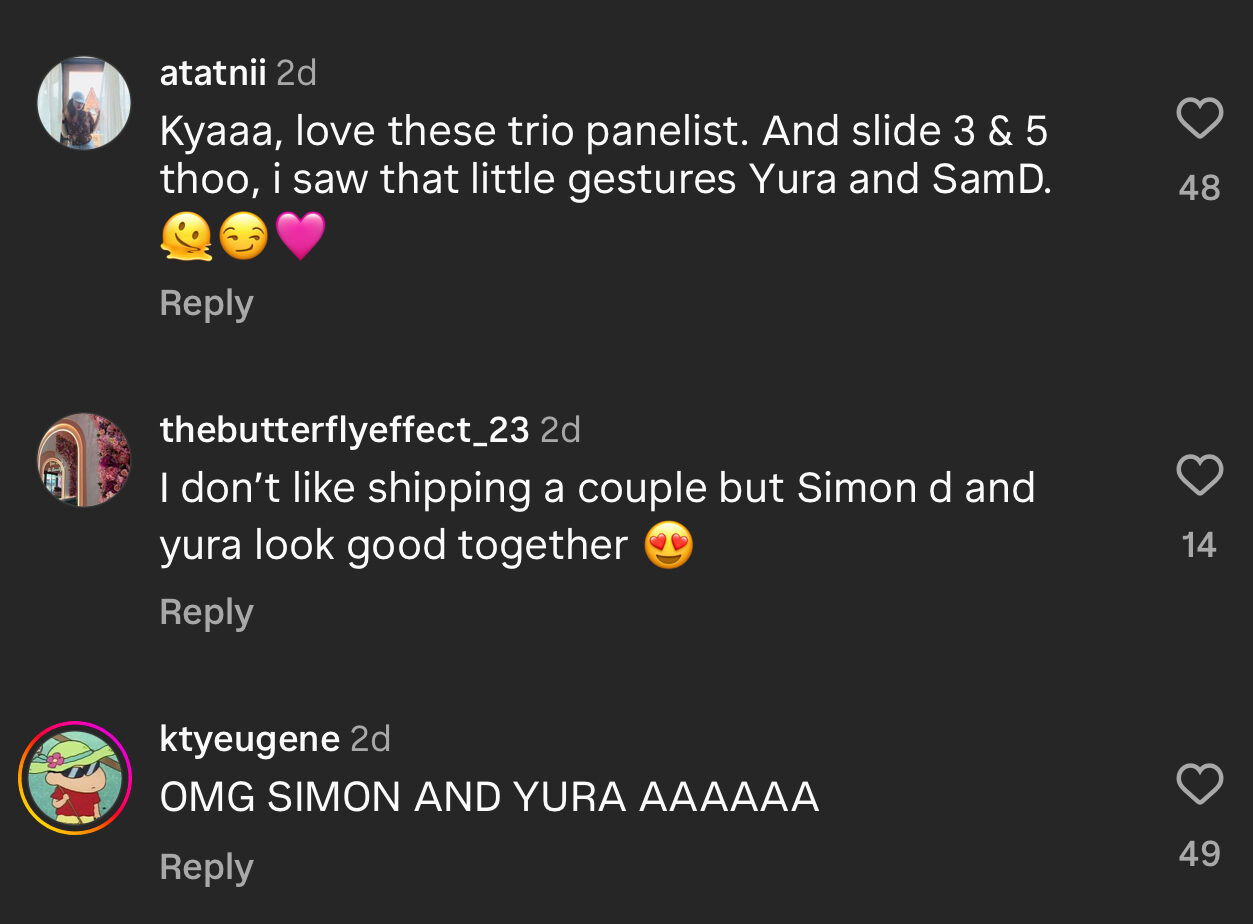The height and width of the screenshot is (924, 1253).
Task: Reply to ktyeugene's comment
Action: (206, 867)
